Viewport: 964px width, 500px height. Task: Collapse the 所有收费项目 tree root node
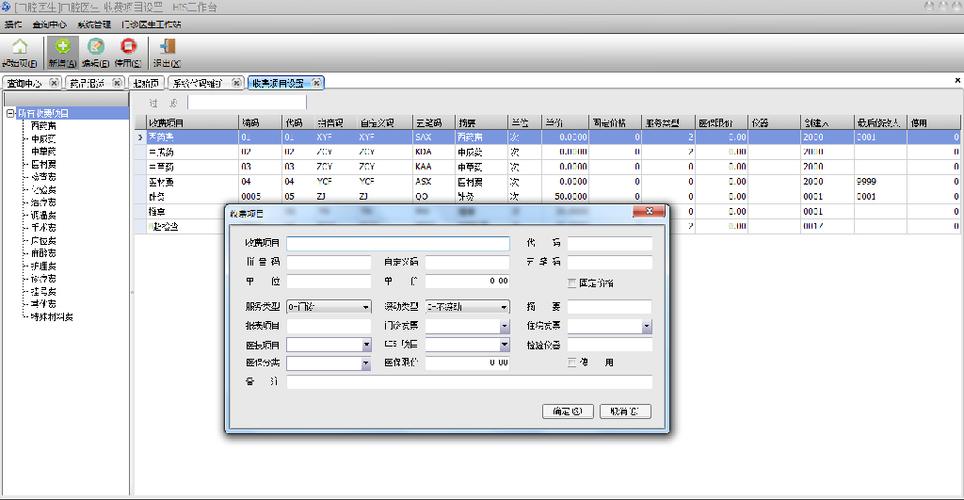pyautogui.click(x=10, y=113)
